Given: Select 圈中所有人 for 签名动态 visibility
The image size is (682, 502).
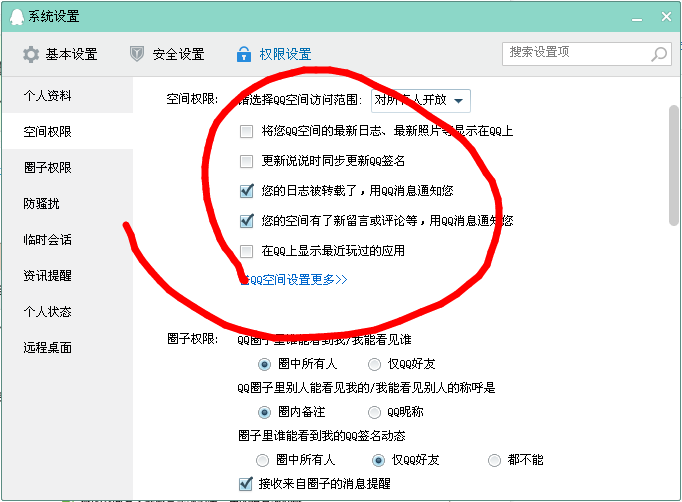Looking at the screenshot, I should (262, 460).
